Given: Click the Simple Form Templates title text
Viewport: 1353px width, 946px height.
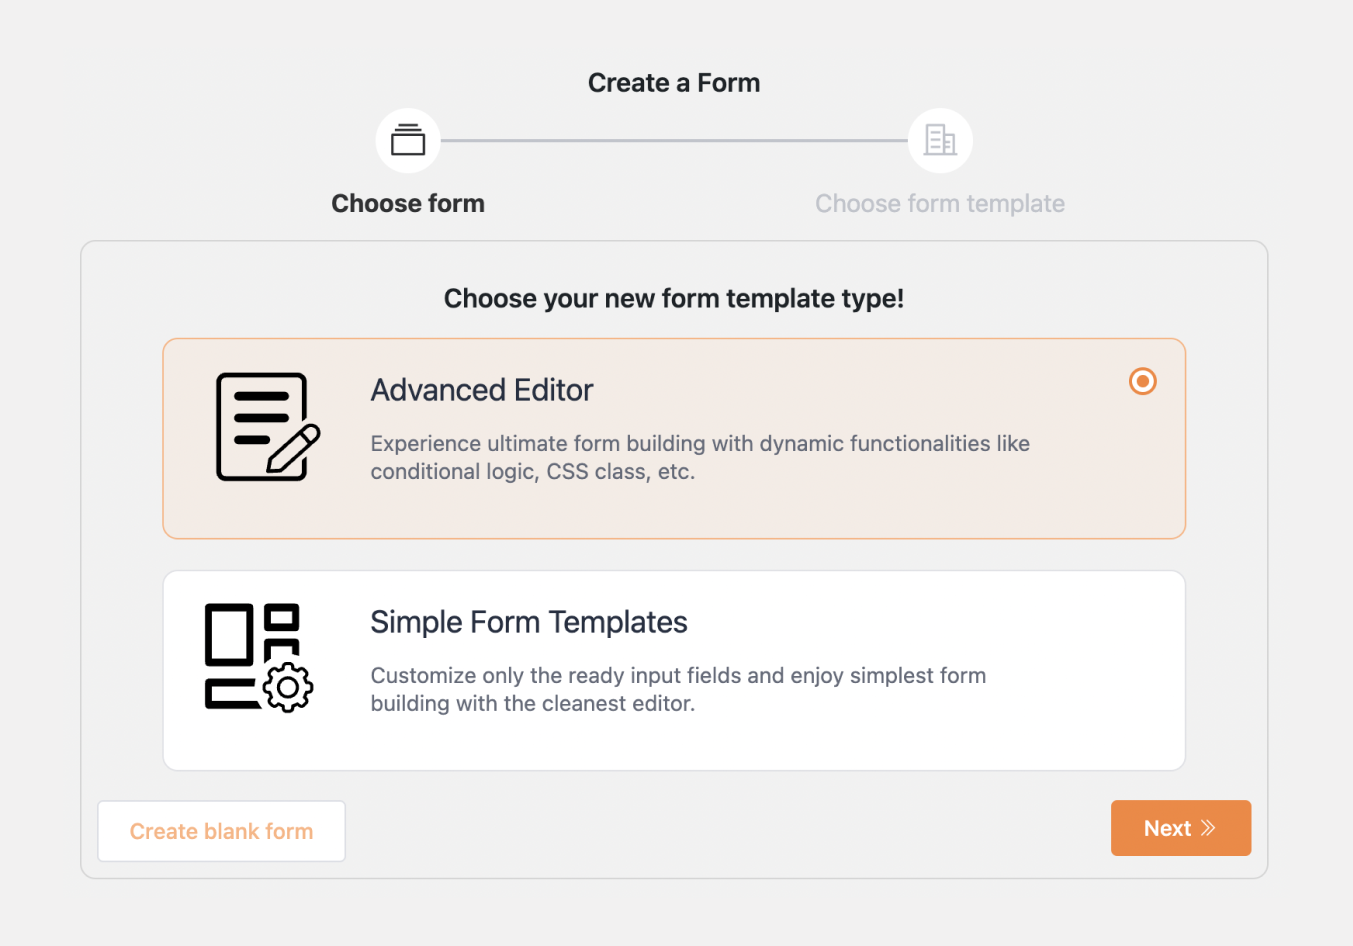Looking at the screenshot, I should (x=529, y=622).
